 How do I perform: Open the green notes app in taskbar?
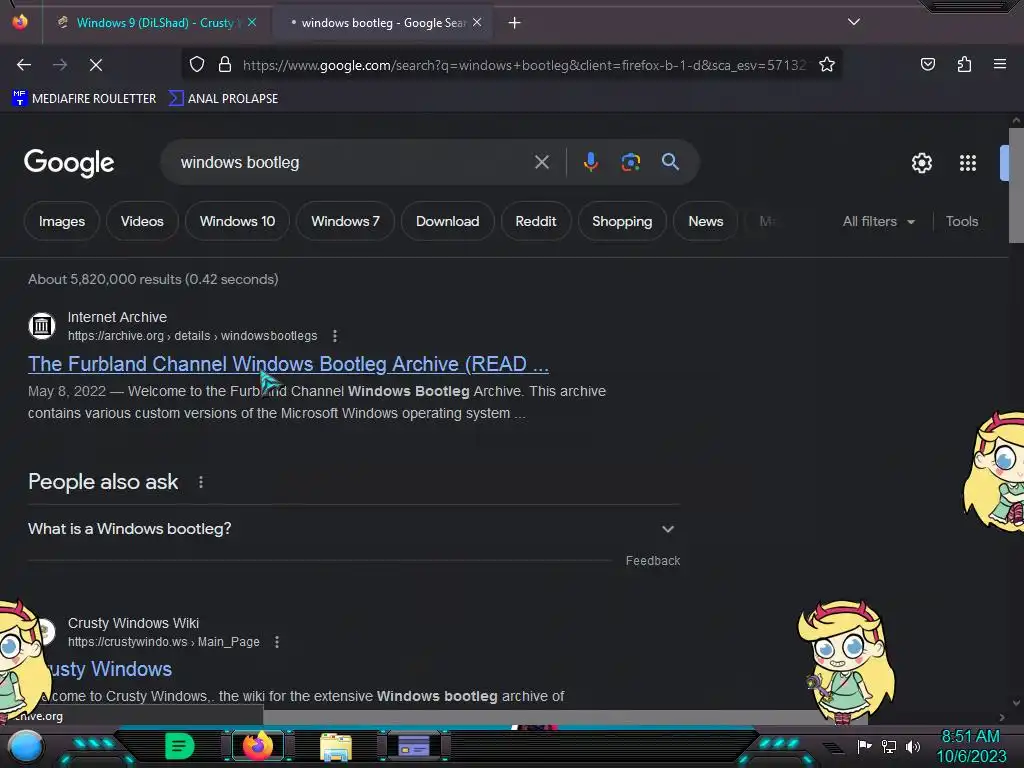(x=180, y=746)
